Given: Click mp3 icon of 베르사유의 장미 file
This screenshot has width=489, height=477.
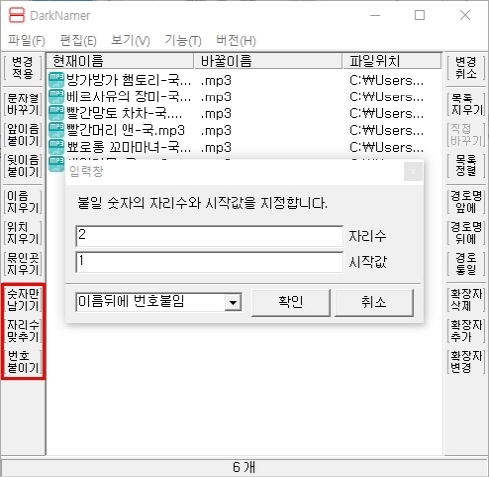Looking at the screenshot, I should (x=56, y=97).
